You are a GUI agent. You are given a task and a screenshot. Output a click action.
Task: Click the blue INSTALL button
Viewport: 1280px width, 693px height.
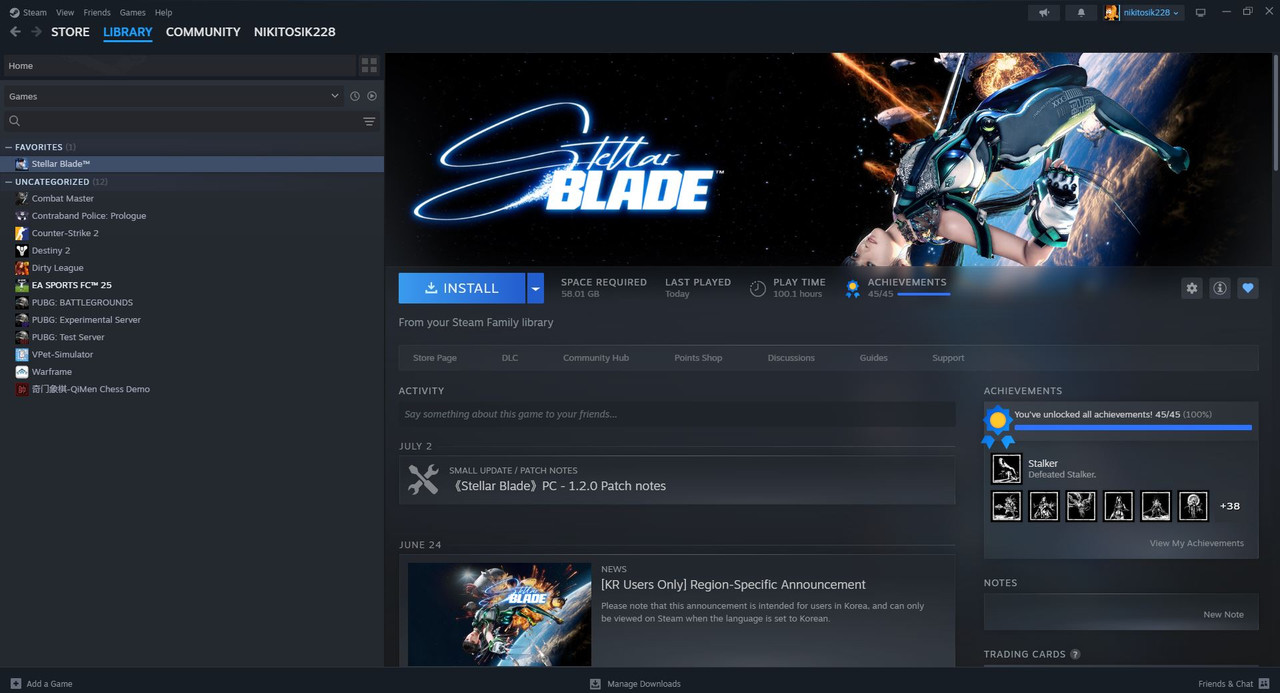click(462, 288)
